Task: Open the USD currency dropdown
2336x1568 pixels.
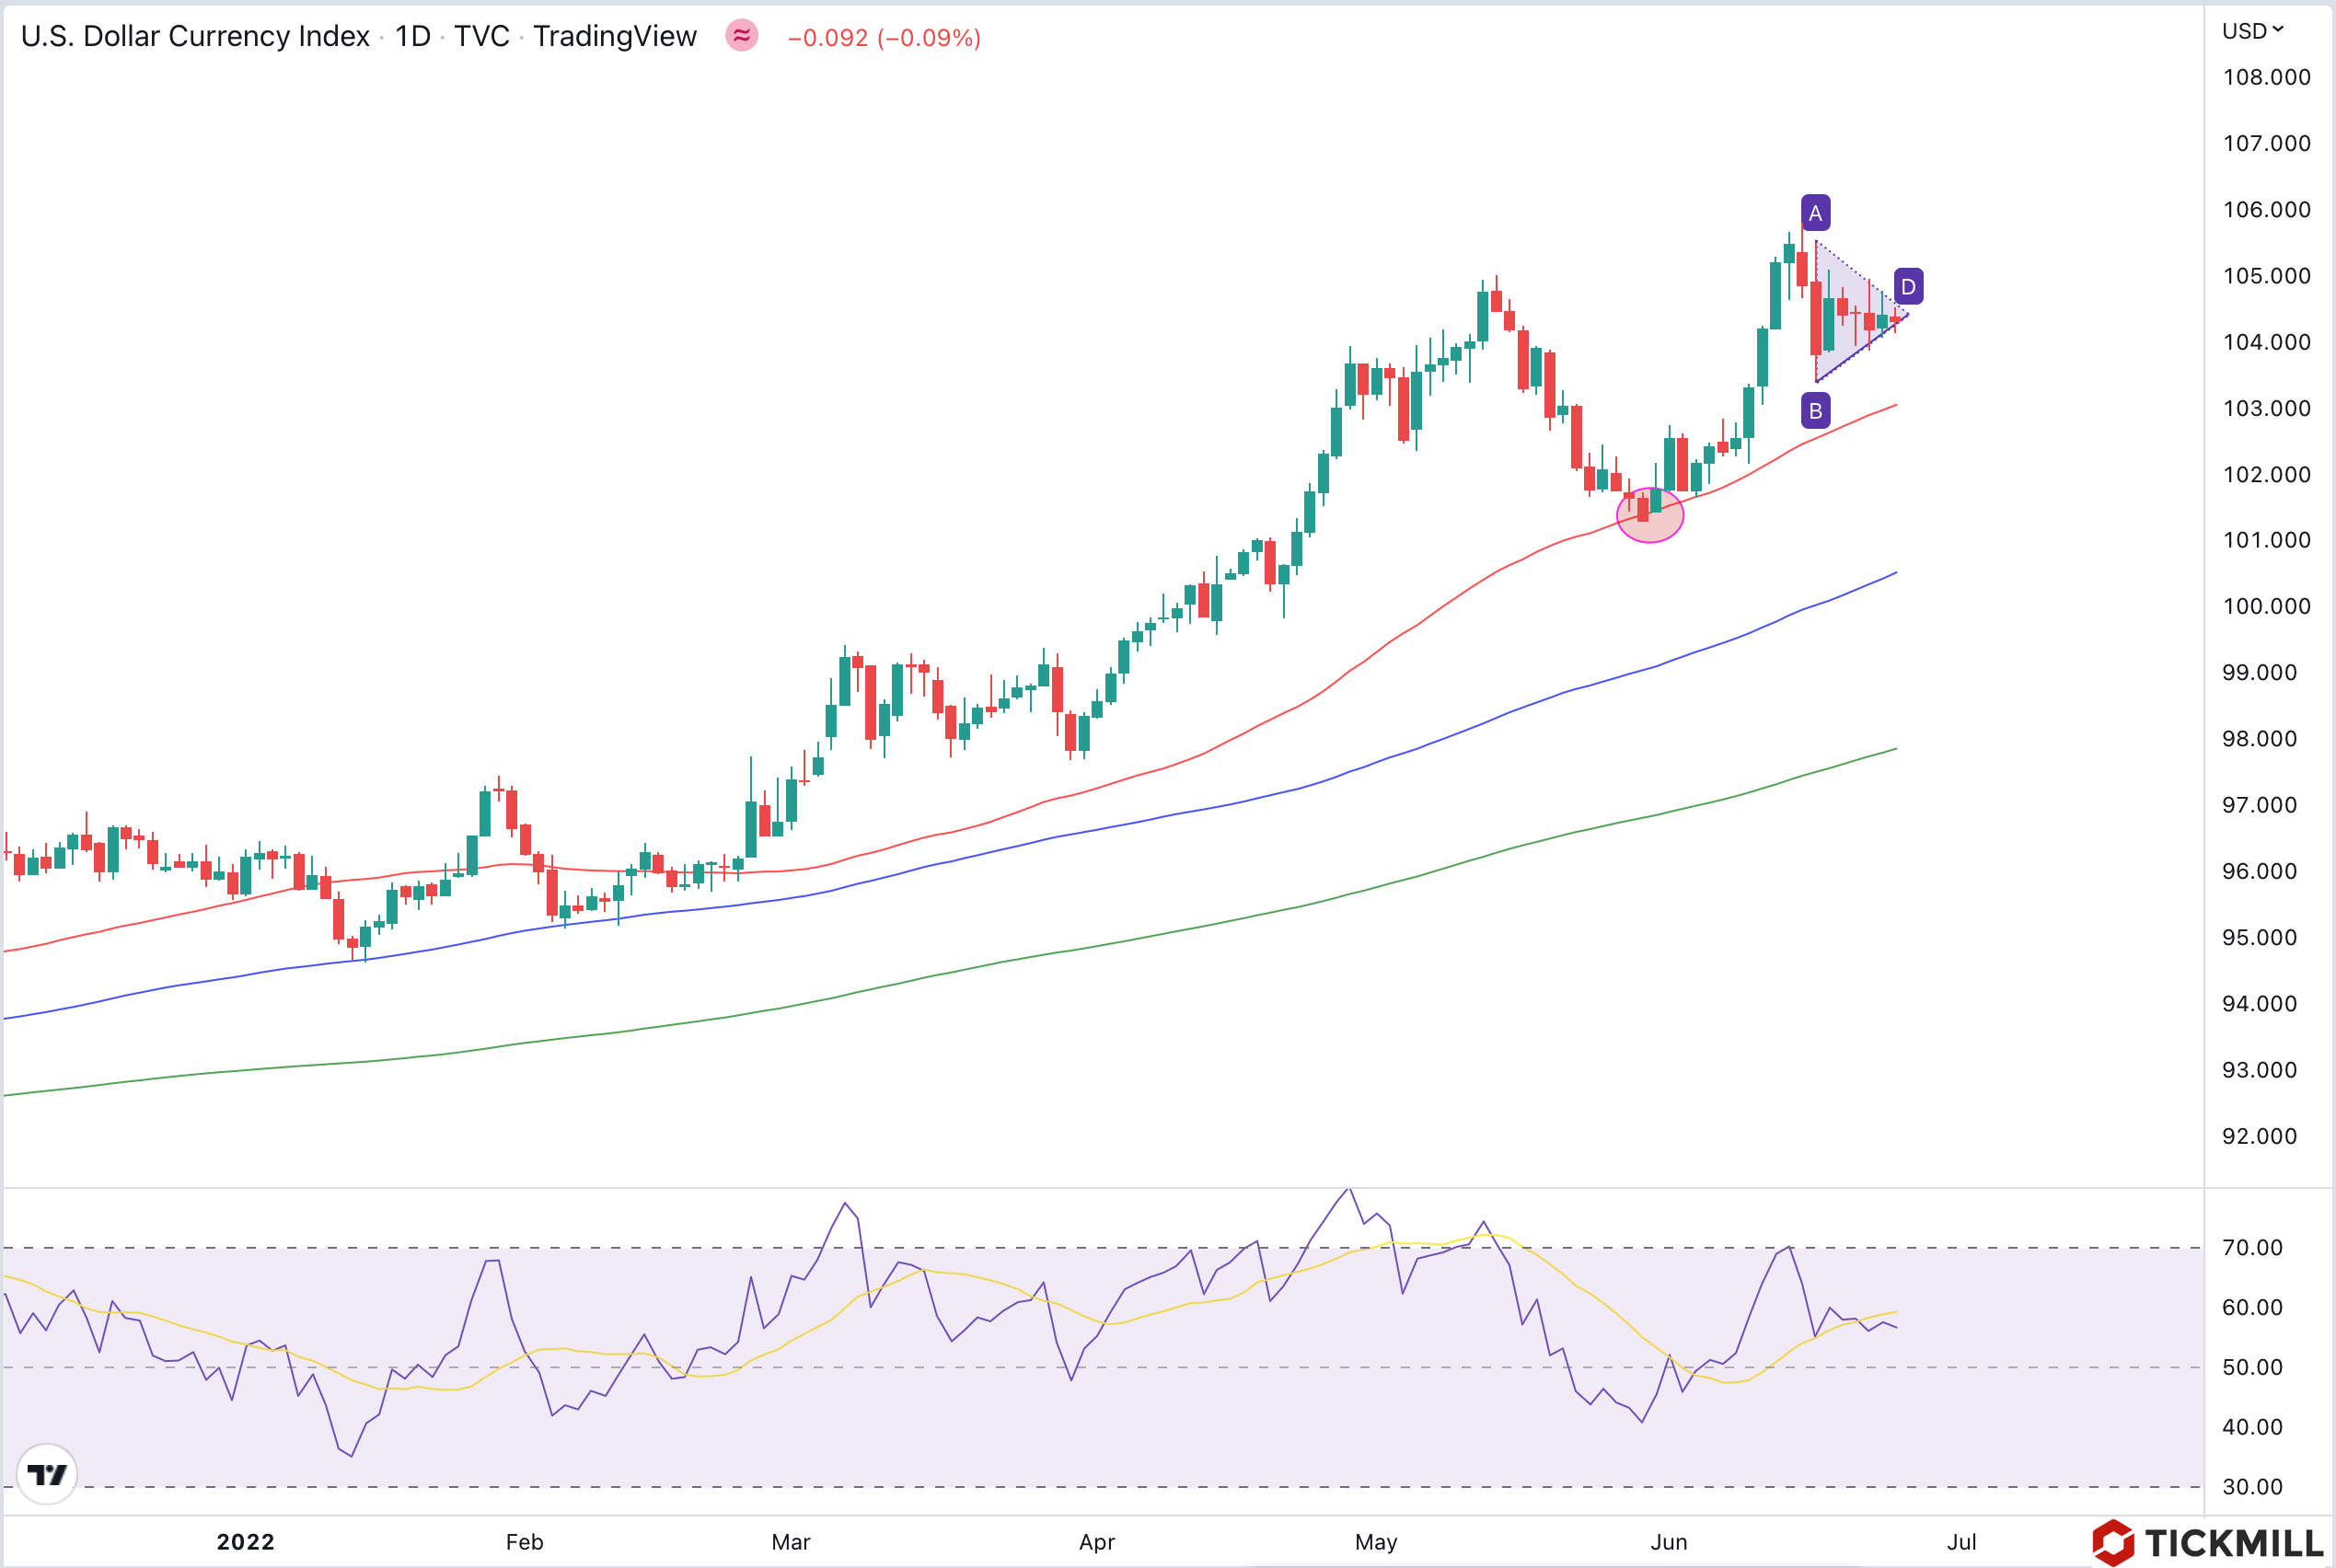Action: 2252,31
